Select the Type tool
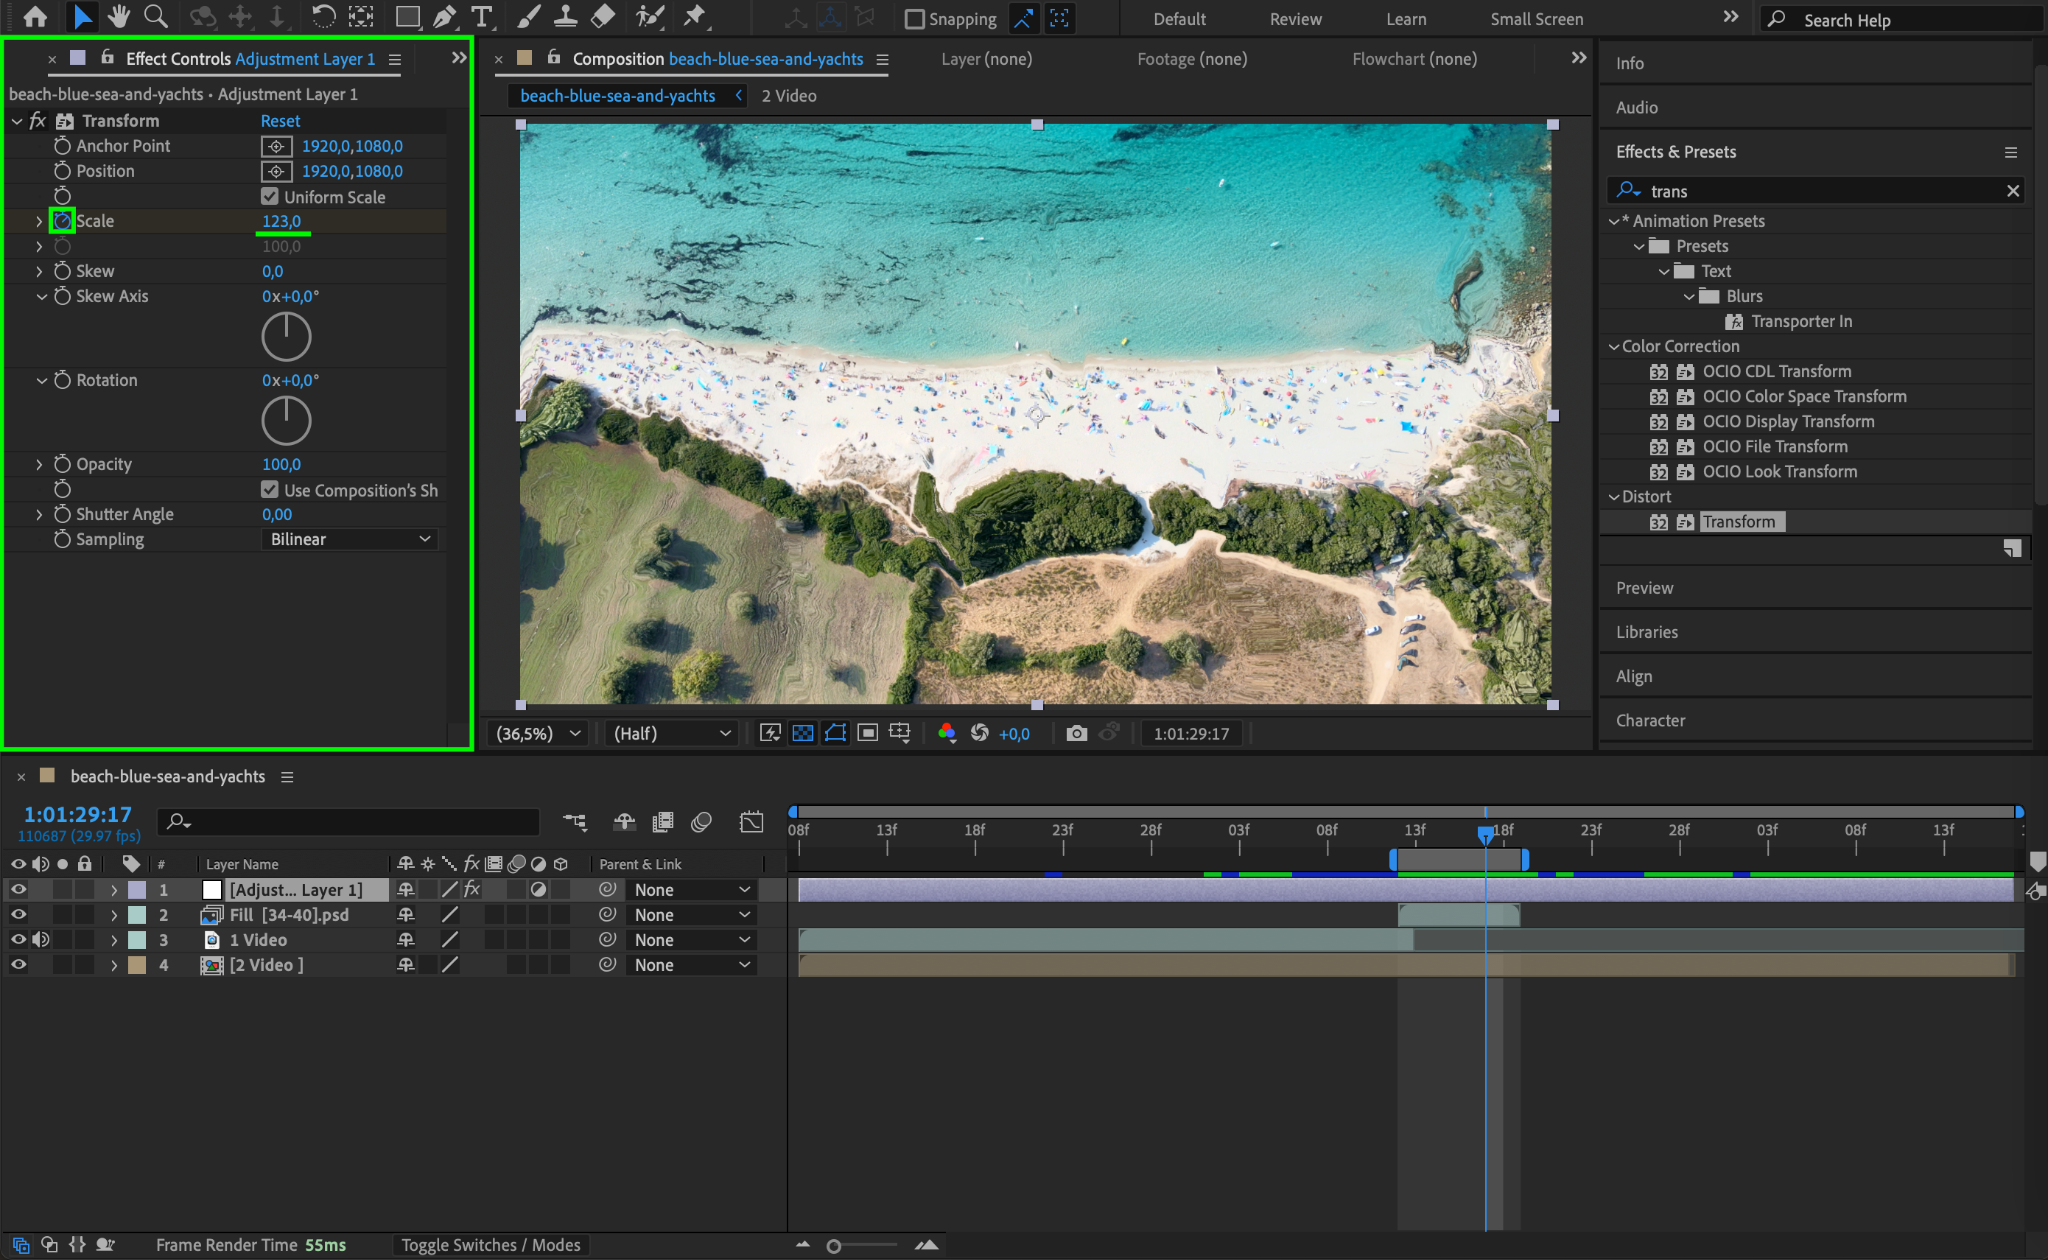2048x1260 pixels. 482,16
